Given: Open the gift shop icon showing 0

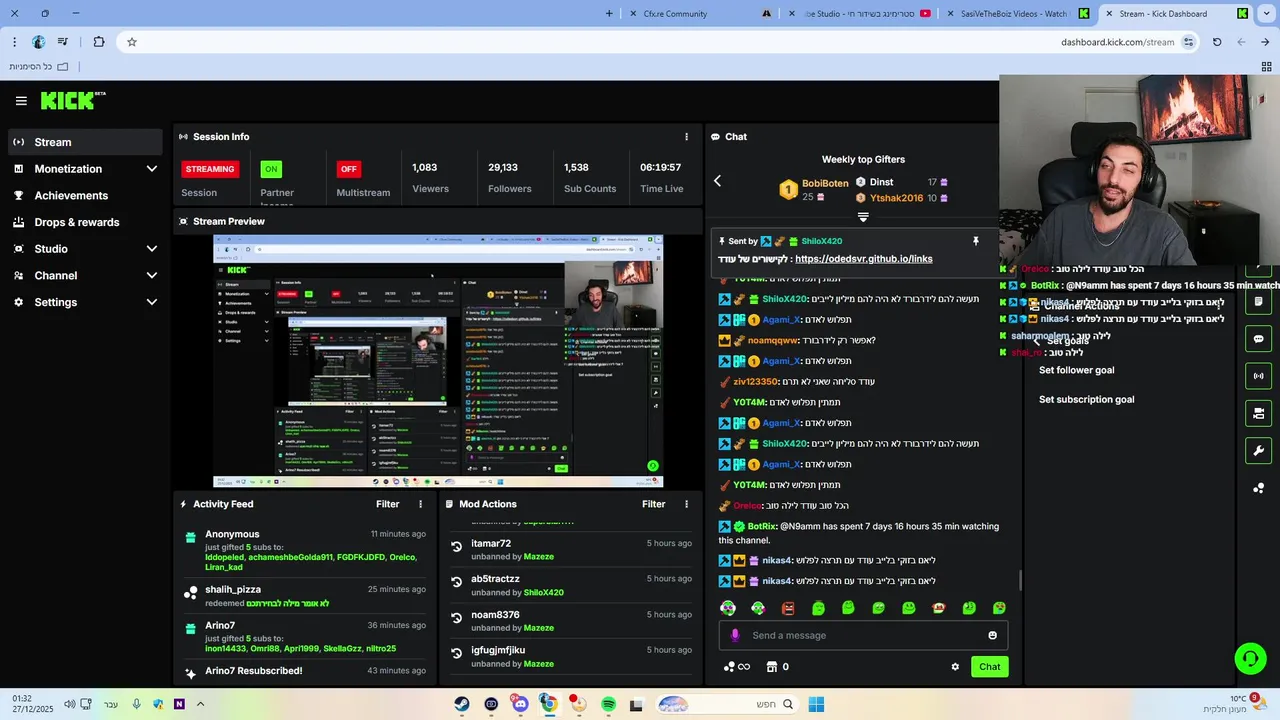Looking at the screenshot, I should pyautogui.click(x=778, y=667).
